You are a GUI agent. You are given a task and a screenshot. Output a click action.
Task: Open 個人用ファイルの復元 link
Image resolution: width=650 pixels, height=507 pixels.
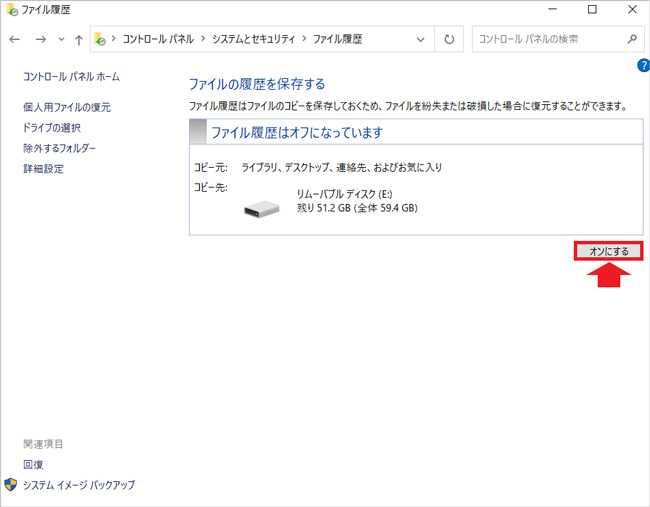67,107
